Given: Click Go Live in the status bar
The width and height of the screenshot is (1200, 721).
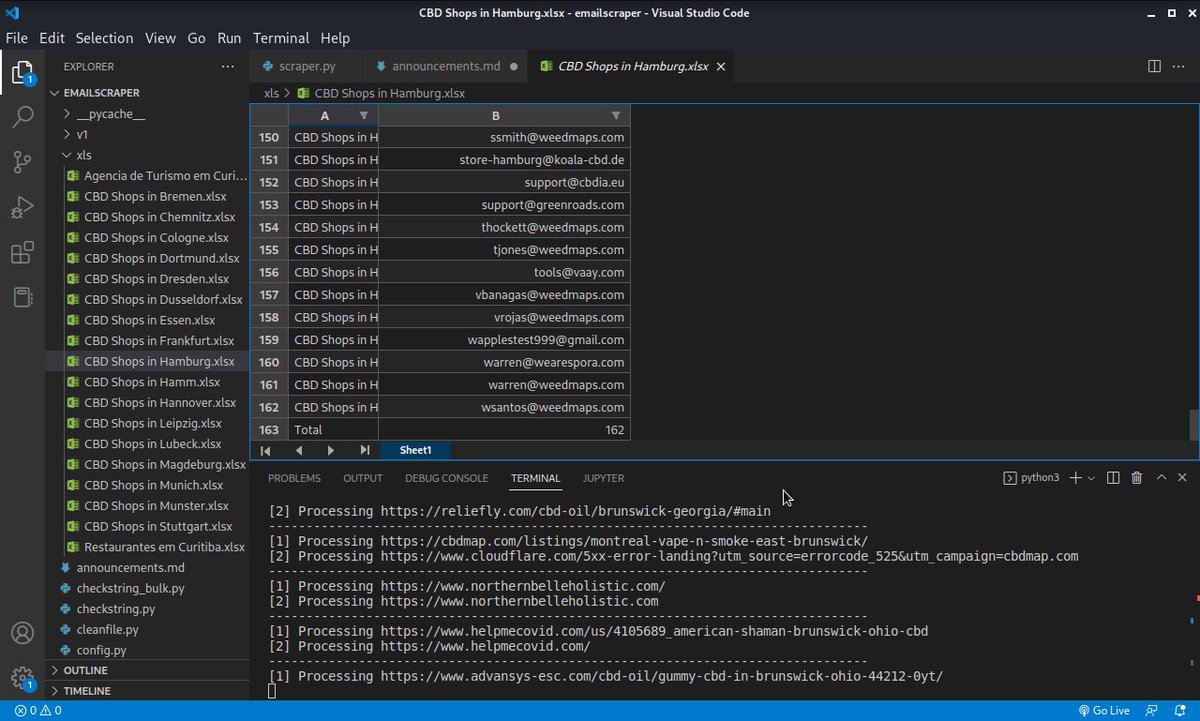Looking at the screenshot, I should 1105,710.
